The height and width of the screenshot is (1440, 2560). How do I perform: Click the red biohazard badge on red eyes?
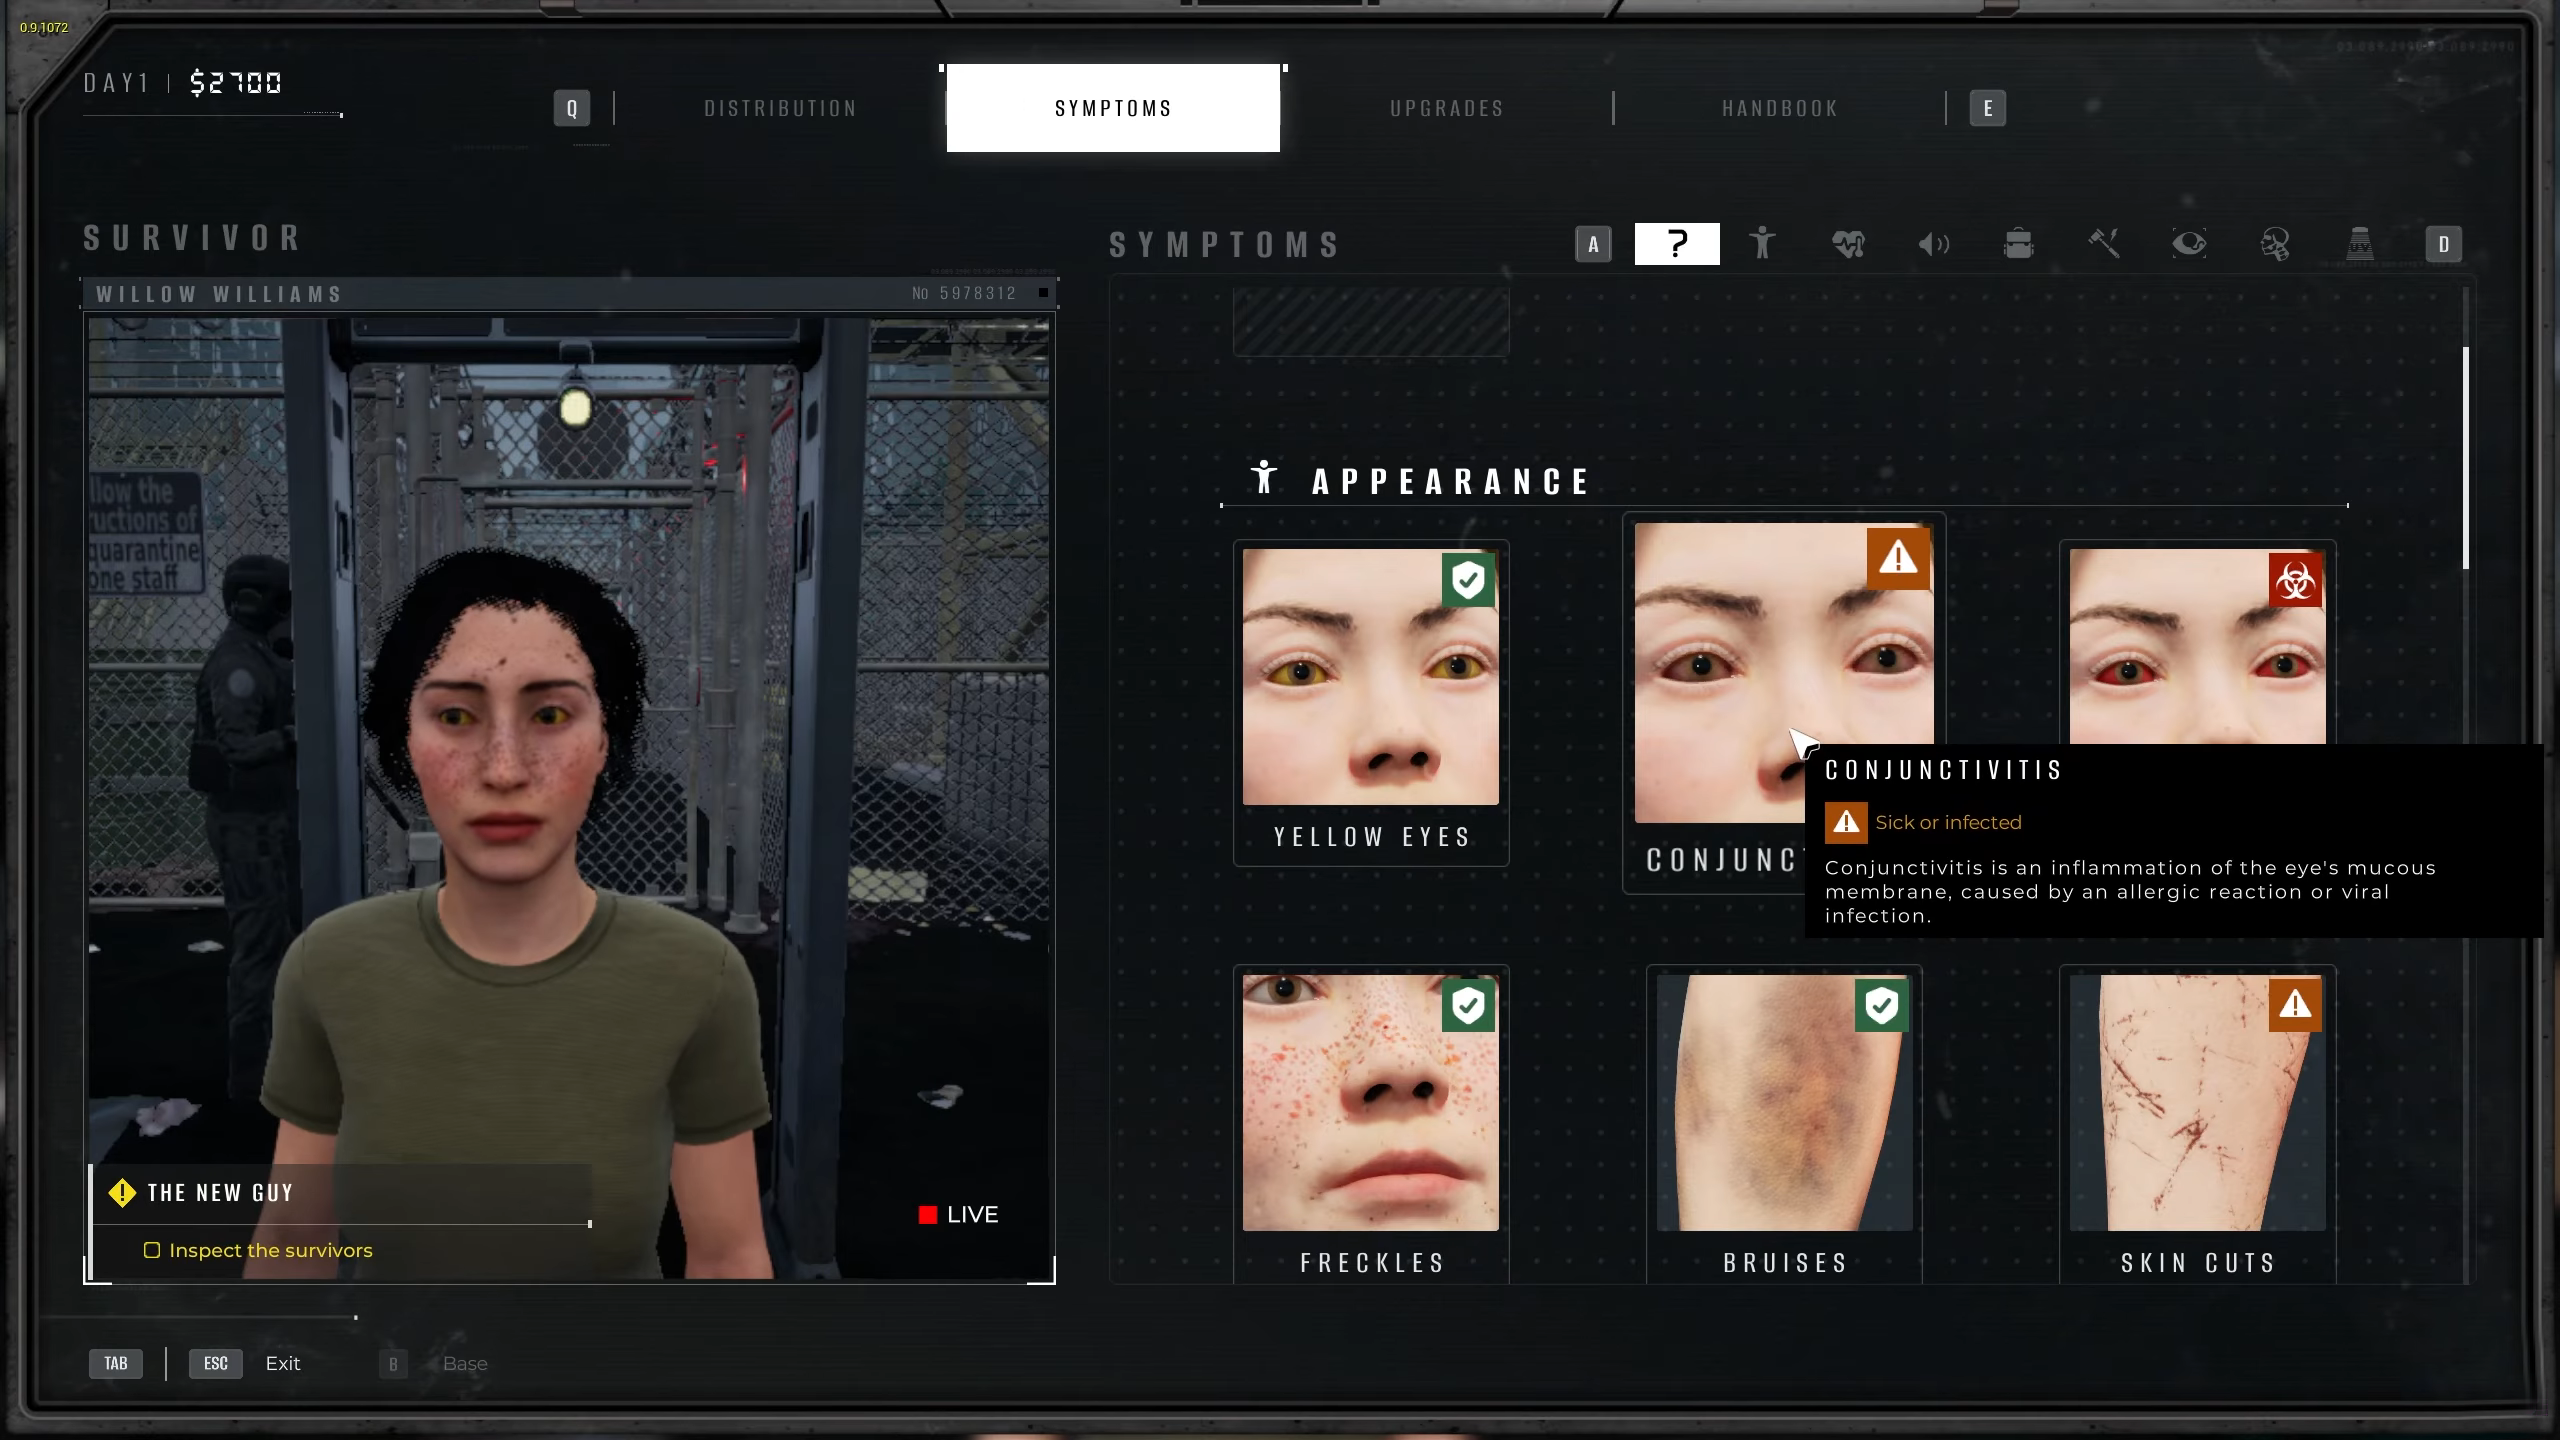pos(2295,580)
